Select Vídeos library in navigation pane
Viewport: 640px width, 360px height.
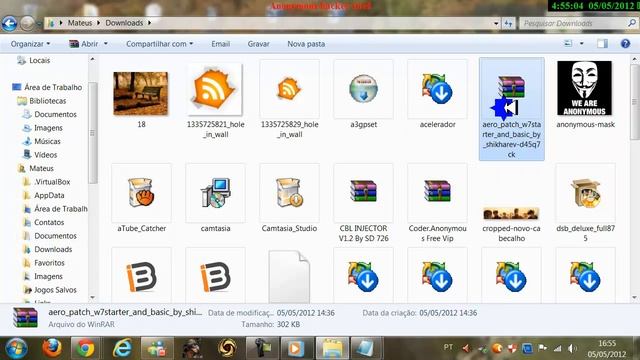45,155
